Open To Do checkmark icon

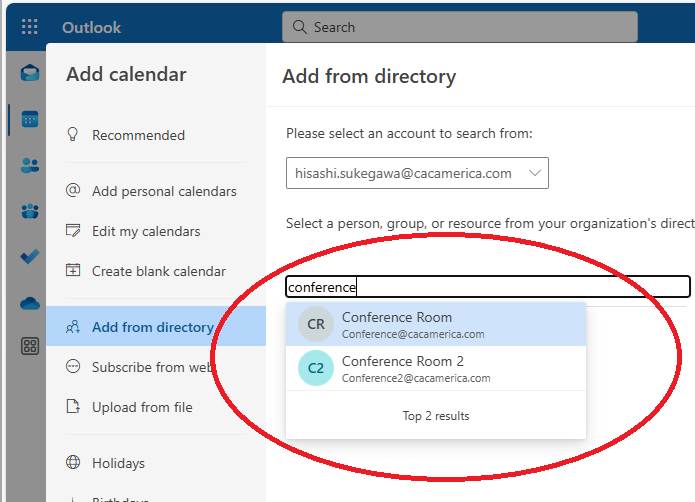30,257
